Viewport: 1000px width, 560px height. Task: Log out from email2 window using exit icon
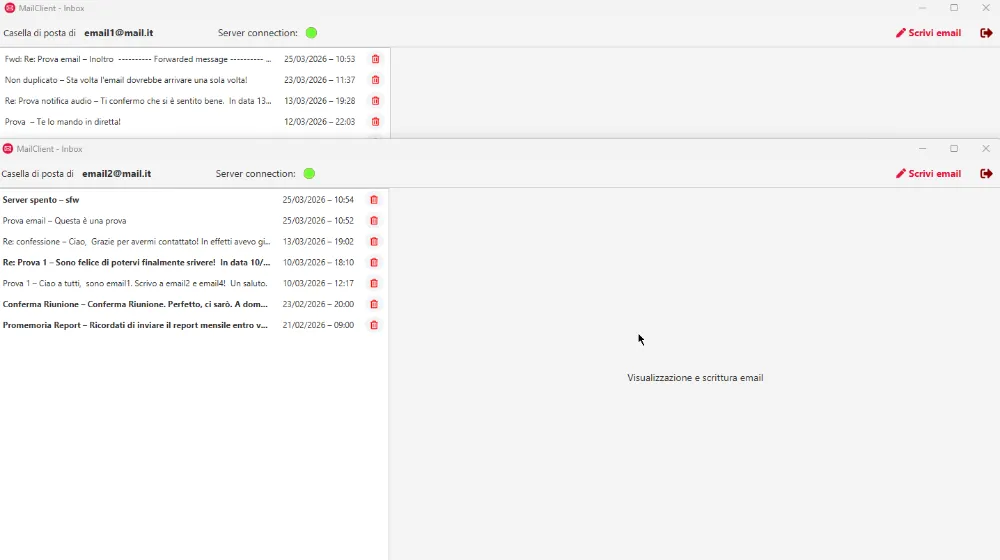pyautogui.click(x=986, y=173)
